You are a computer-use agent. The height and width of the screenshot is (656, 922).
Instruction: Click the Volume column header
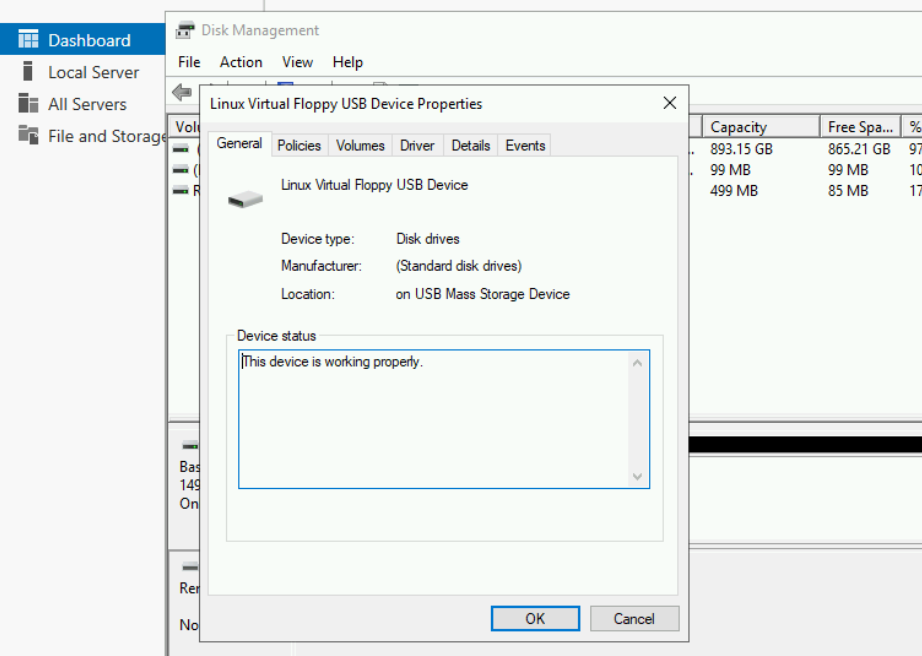186,127
